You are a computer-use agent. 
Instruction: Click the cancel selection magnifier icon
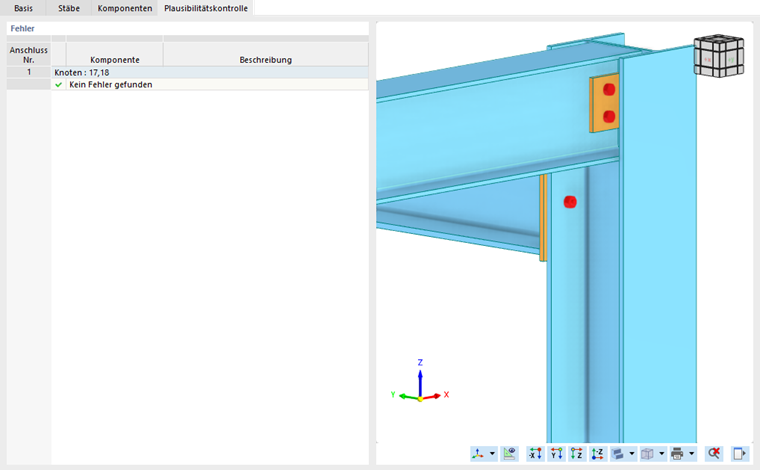pos(713,454)
